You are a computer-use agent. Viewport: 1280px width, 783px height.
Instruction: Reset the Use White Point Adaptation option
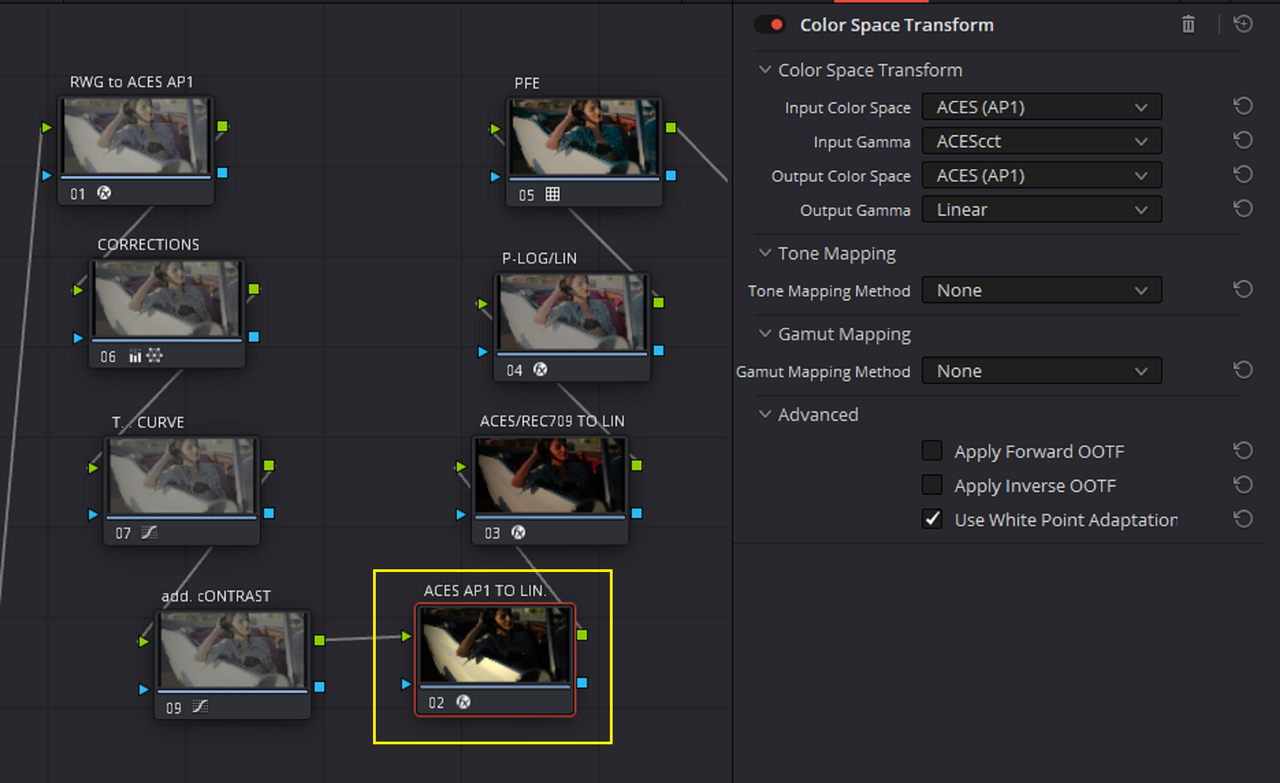1243,519
